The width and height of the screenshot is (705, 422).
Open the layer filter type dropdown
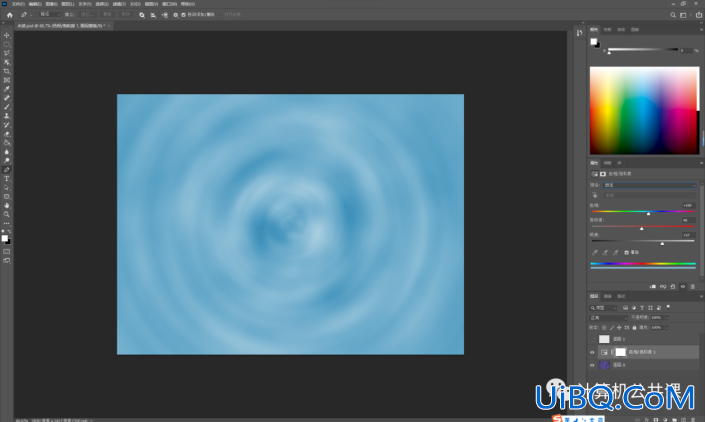603,308
